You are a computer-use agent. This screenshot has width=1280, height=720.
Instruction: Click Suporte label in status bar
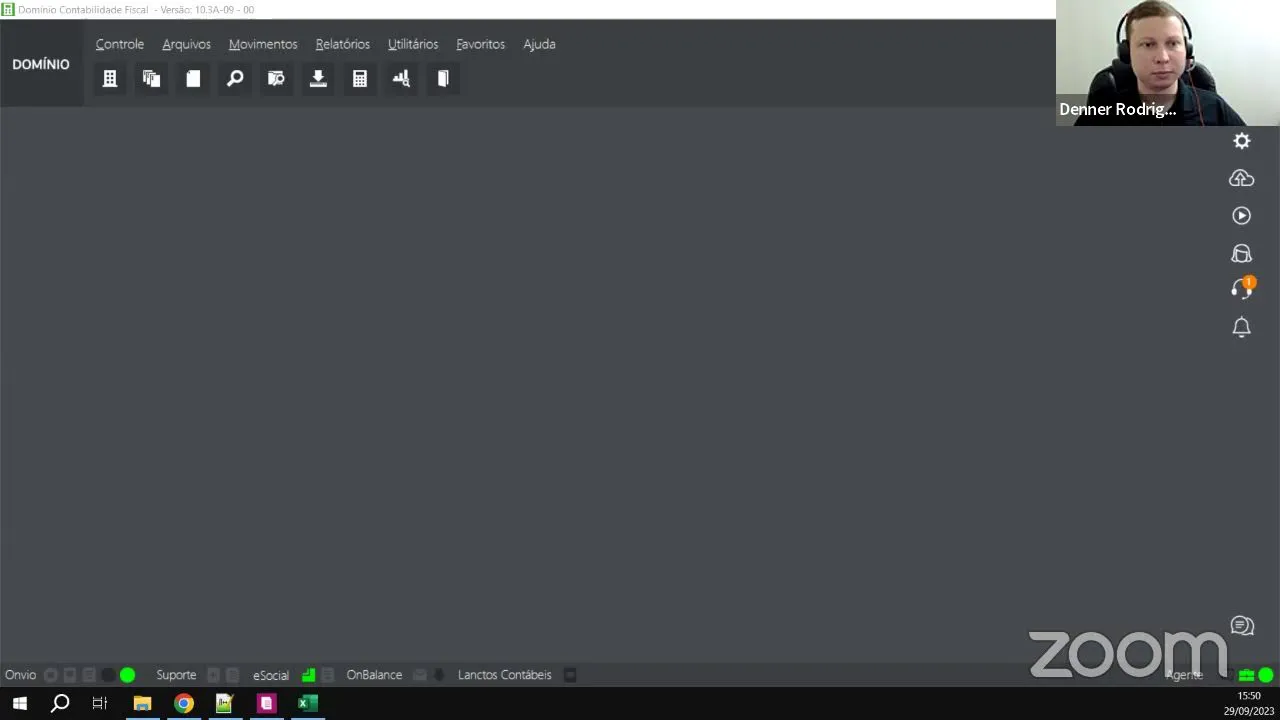point(176,675)
